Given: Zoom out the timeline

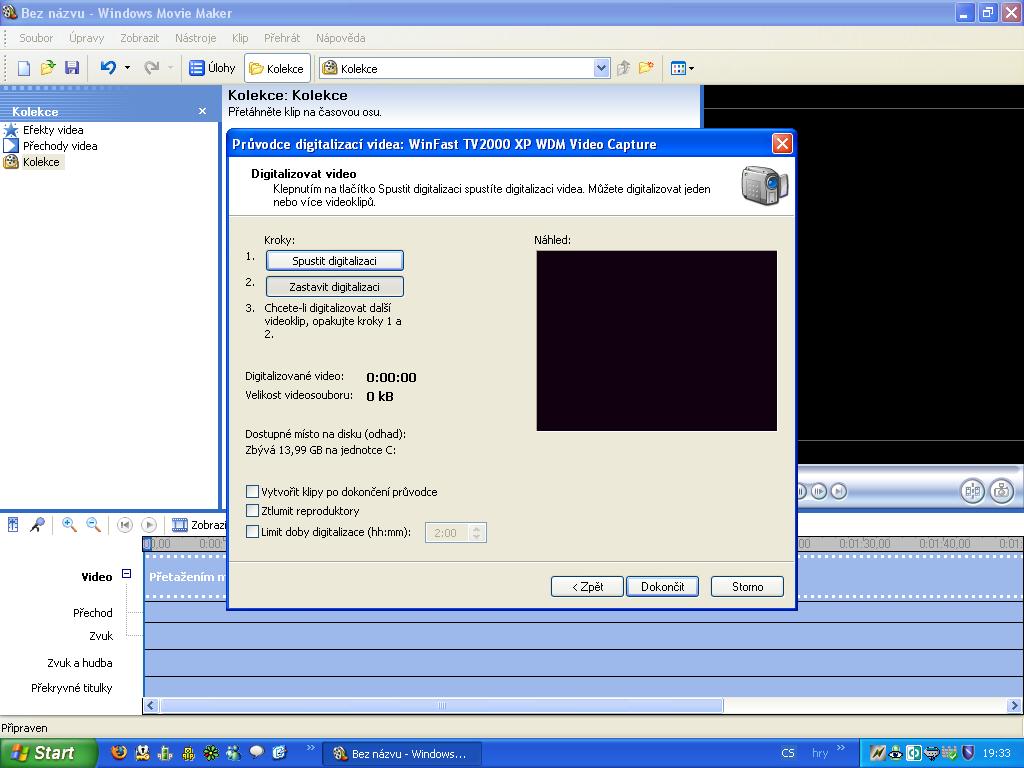Looking at the screenshot, I should coord(93,524).
